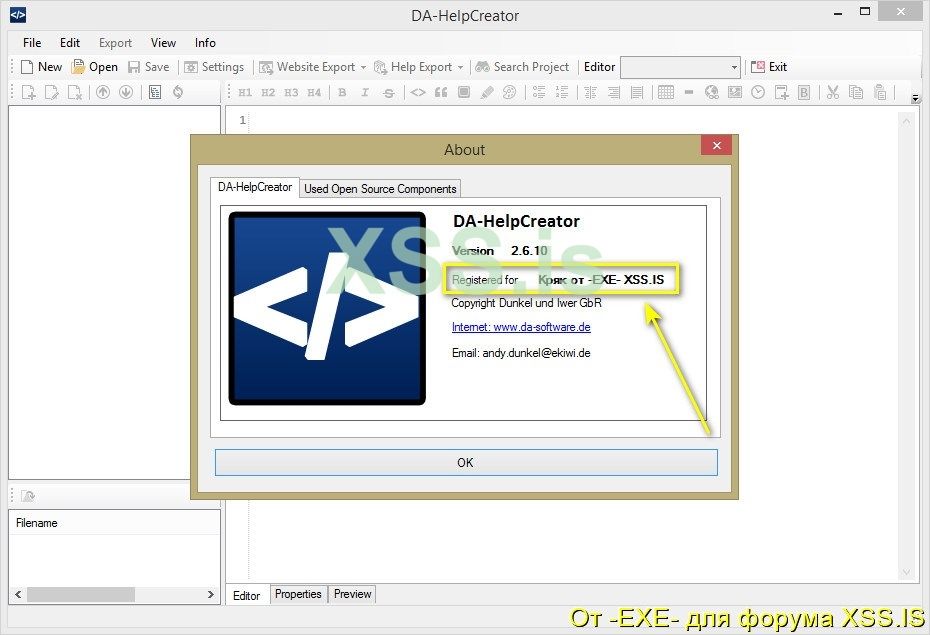Click right arrow of file list scrollbar
The width and height of the screenshot is (930, 635).
tap(211, 594)
